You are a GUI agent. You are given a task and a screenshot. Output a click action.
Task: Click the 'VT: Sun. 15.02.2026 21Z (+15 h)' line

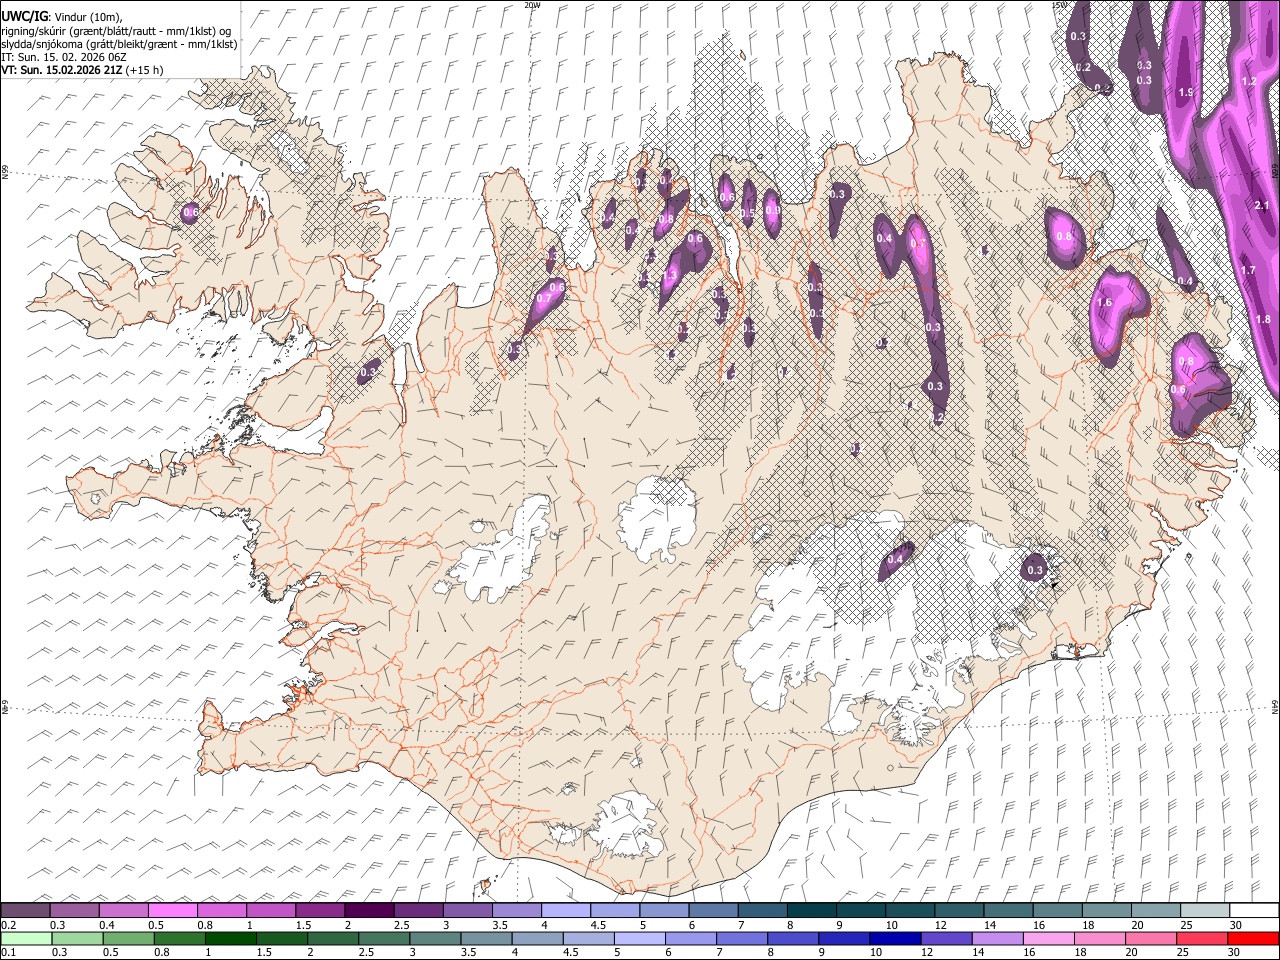click(x=82, y=70)
